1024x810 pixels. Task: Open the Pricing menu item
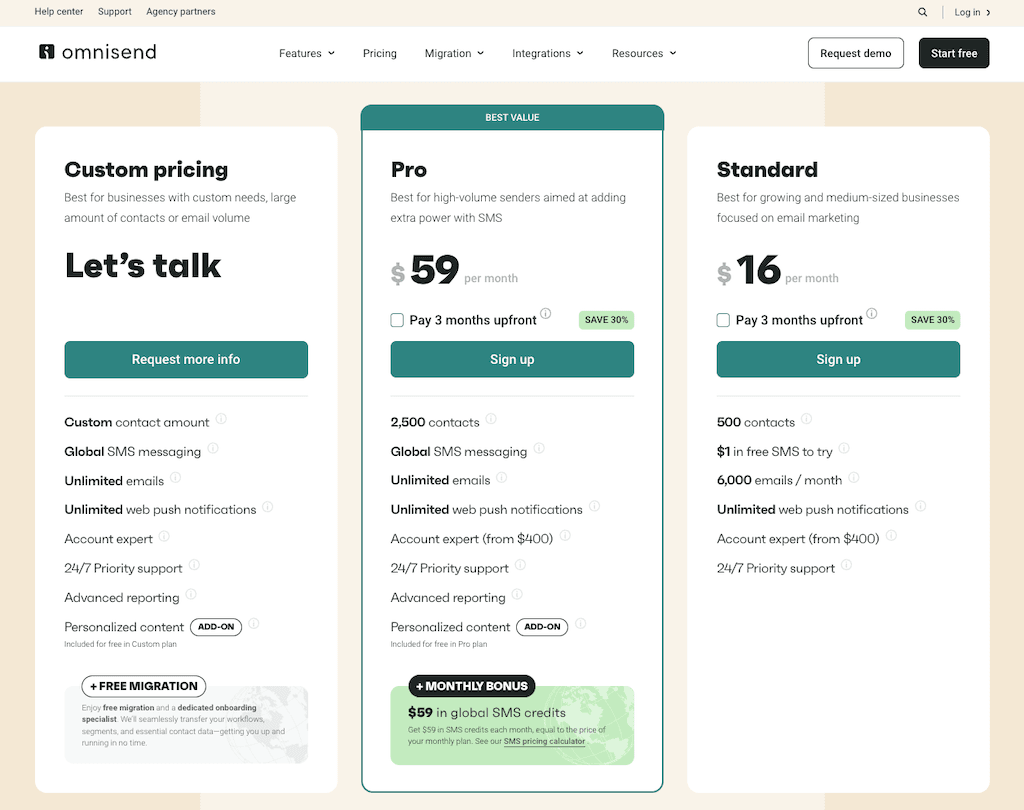380,53
